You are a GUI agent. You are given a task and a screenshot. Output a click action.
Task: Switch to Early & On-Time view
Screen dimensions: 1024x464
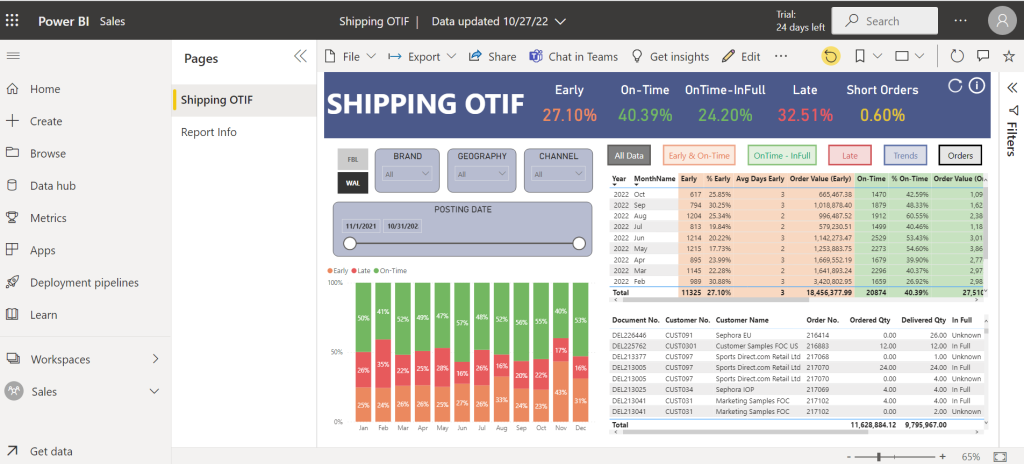click(699, 156)
